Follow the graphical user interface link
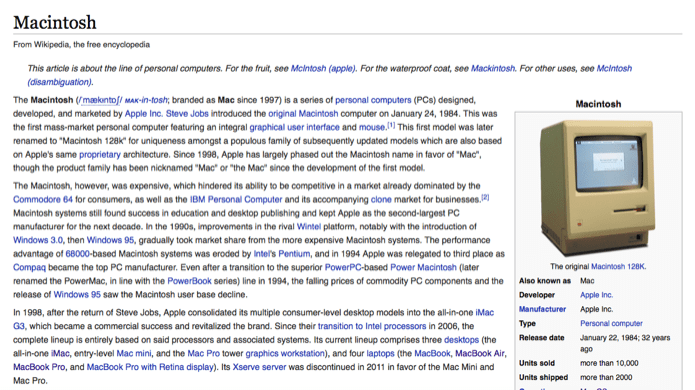 [x=294, y=128]
